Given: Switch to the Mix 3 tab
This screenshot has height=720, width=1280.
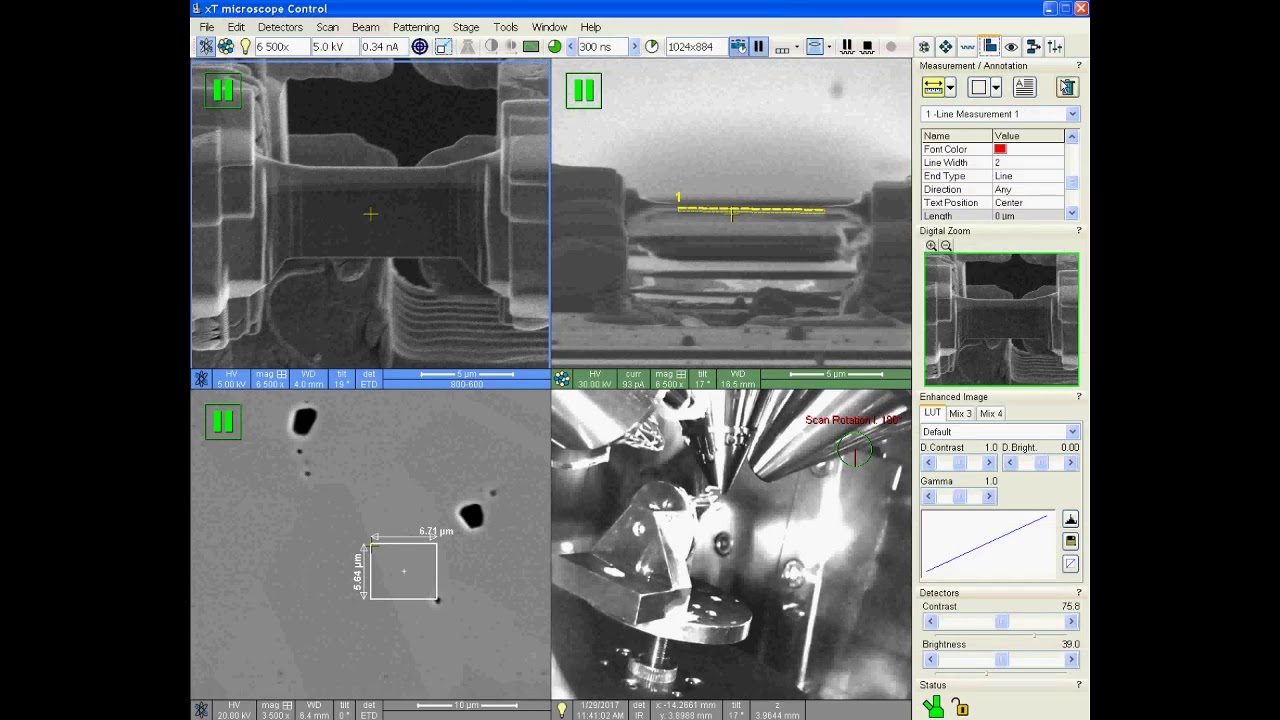Looking at the screenshot, I should (x=960, y=413).
